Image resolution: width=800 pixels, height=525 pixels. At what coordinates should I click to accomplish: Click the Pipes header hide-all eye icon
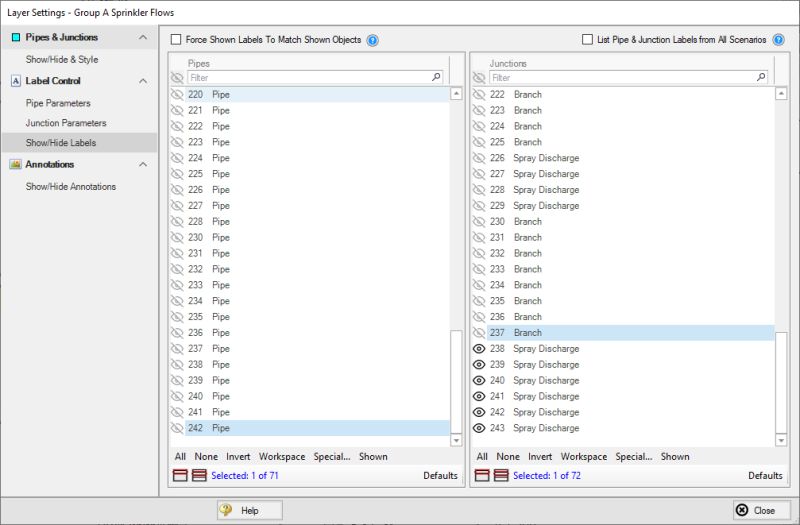(x=177, y=78)
